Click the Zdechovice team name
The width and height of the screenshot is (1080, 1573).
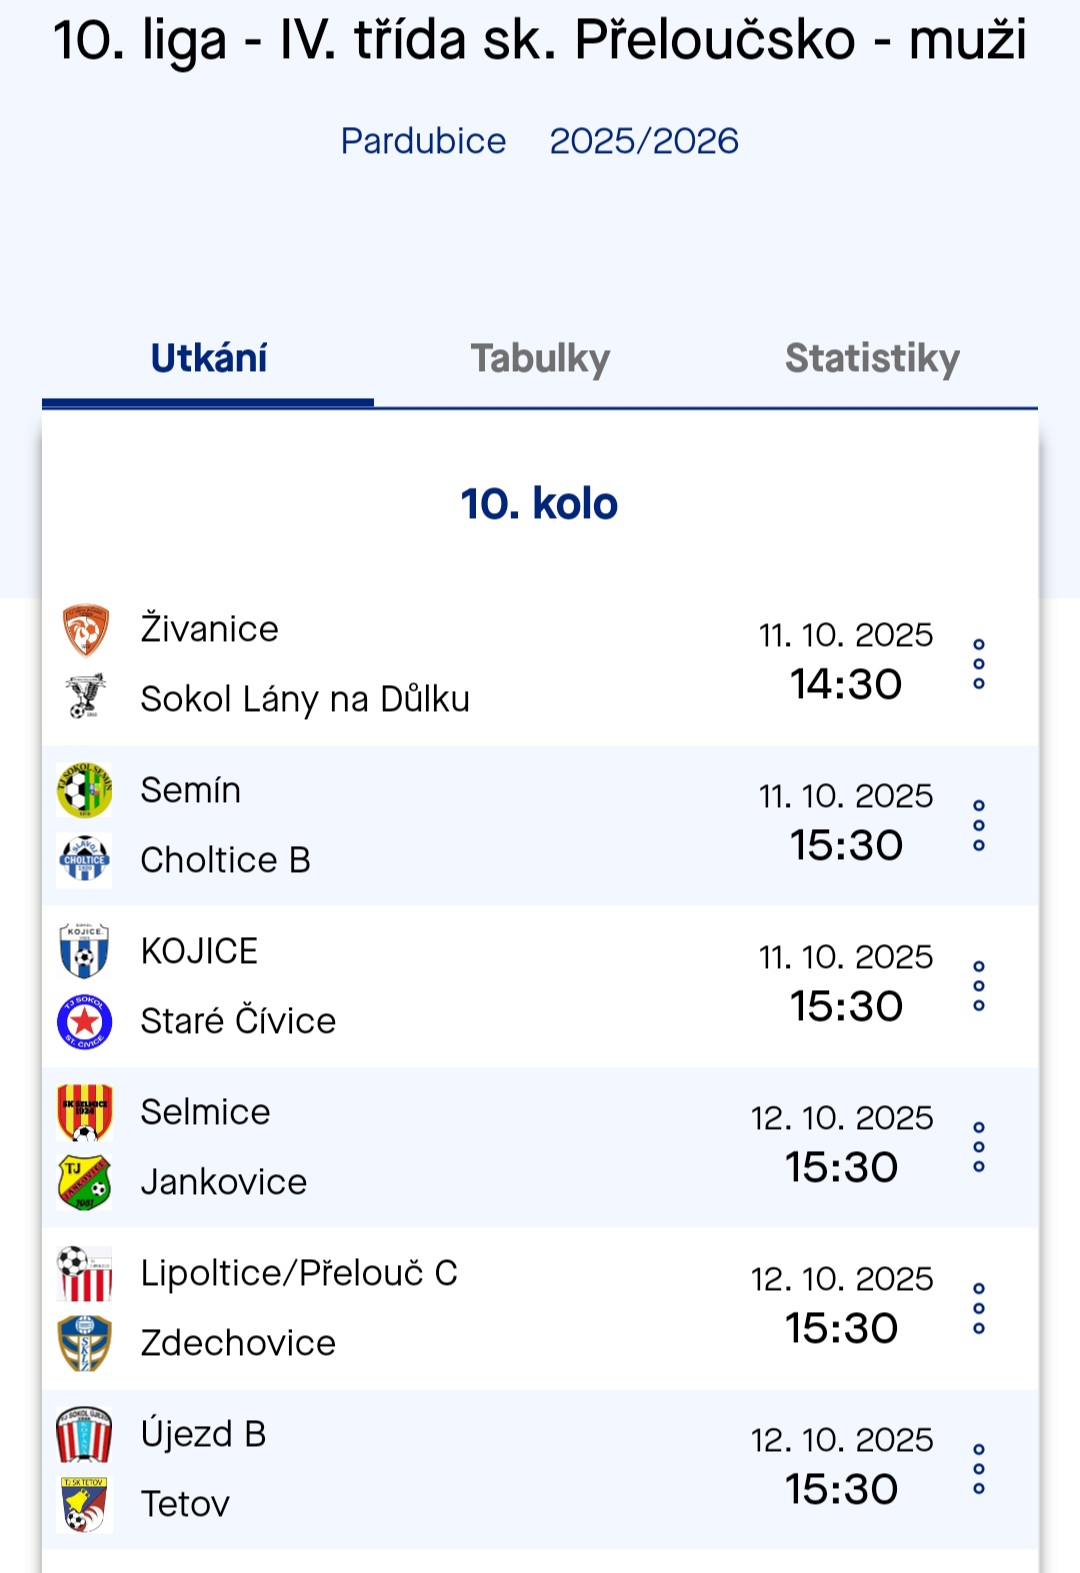238,1343
